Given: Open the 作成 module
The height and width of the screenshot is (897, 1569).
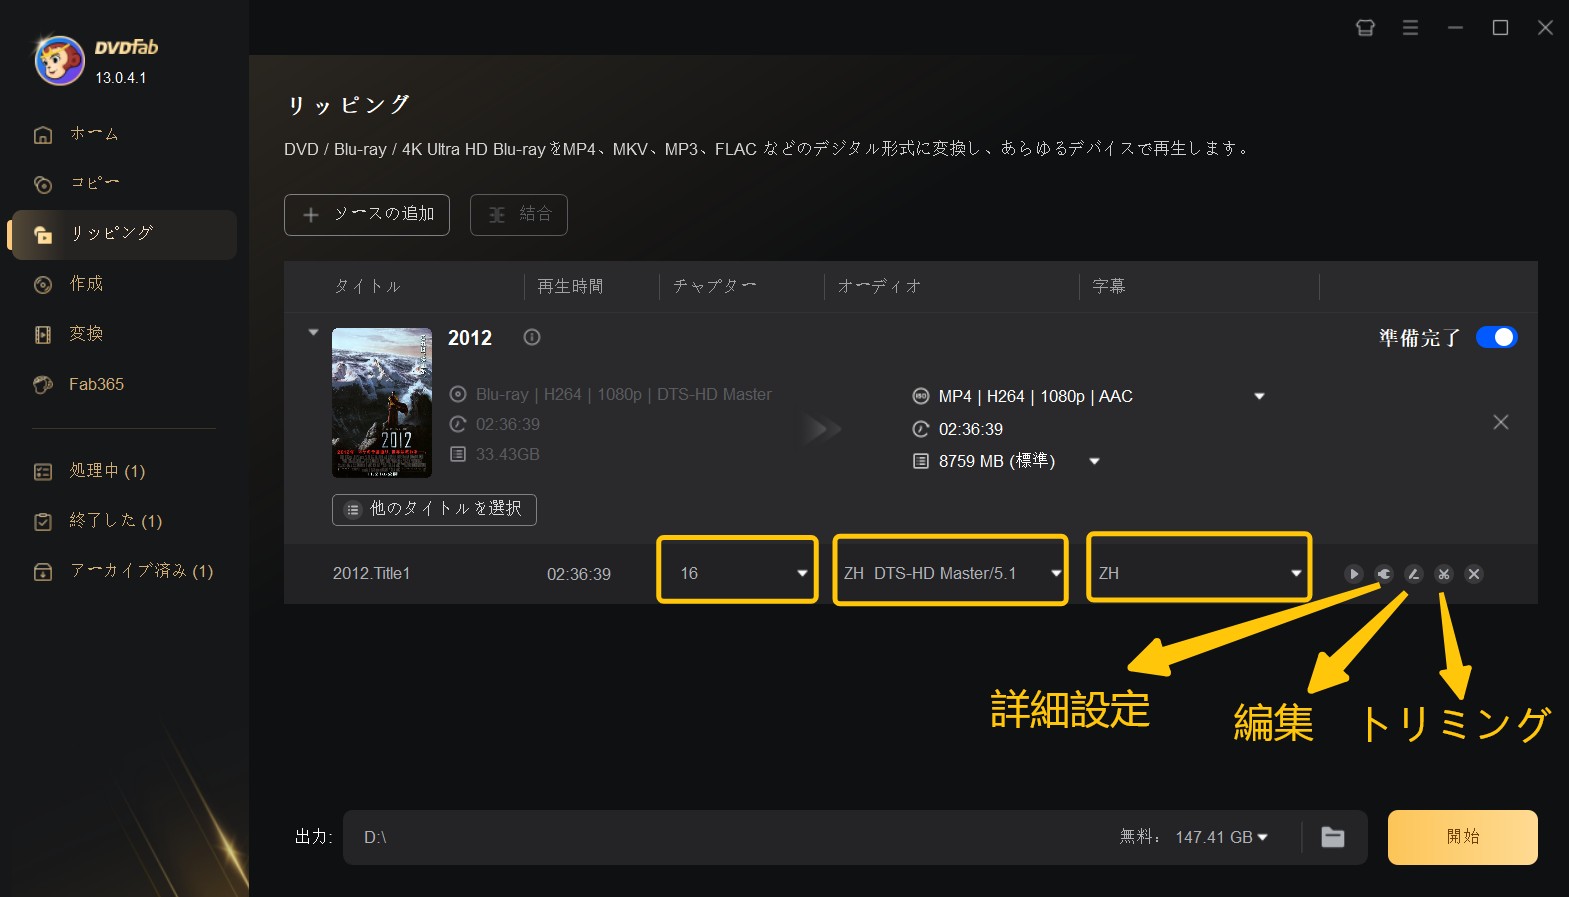Looking at the screenshot, I should pyautogui.click(x=86, y=284).
